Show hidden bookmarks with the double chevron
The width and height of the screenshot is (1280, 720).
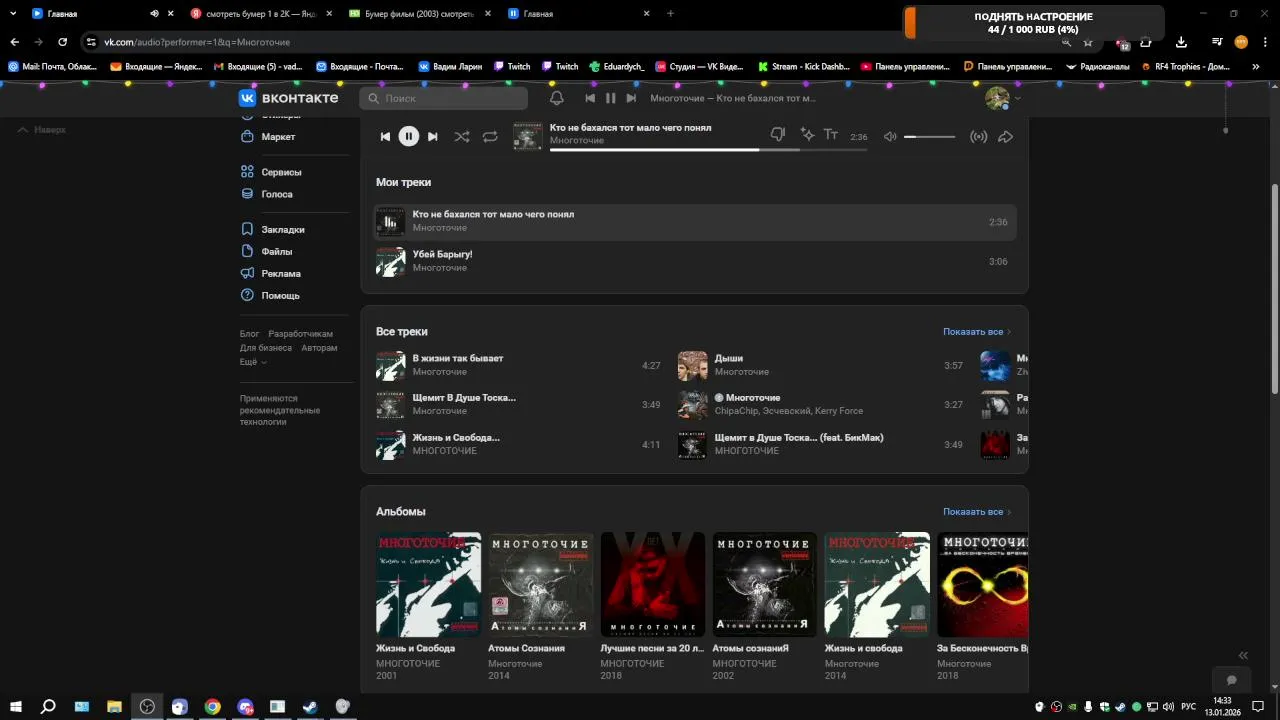[1256, 67]
